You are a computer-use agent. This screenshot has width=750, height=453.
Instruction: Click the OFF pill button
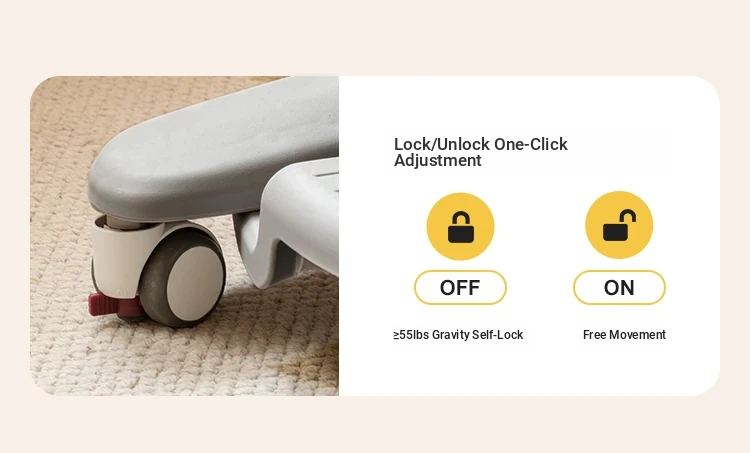(460, 287)
